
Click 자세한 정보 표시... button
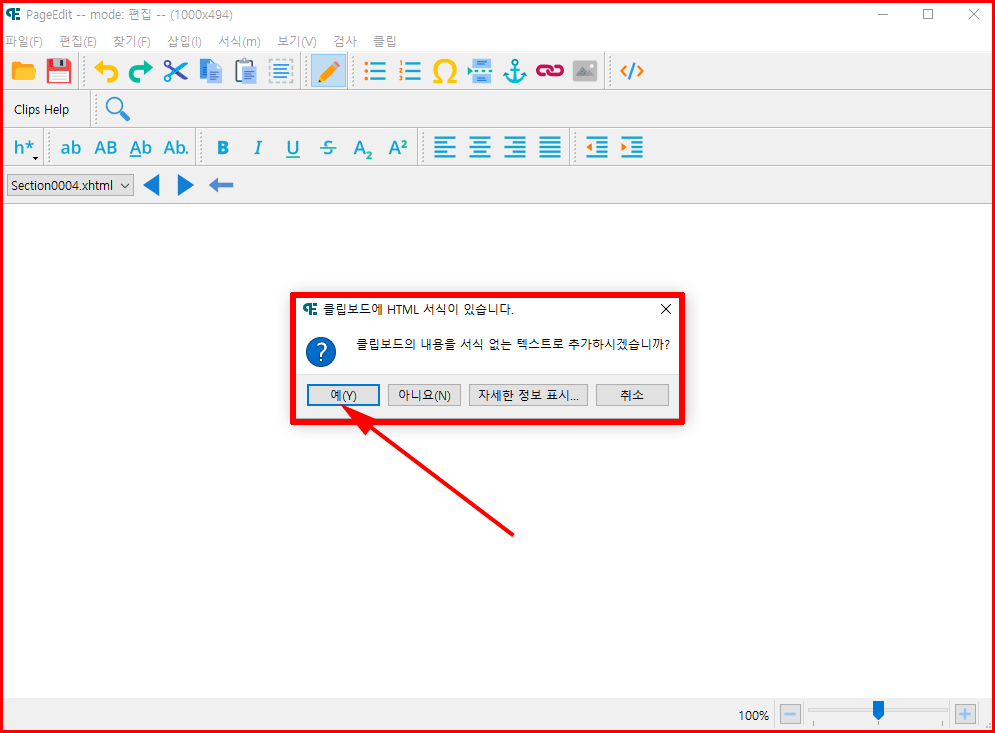pyautogui.click(x=529, y=395)
